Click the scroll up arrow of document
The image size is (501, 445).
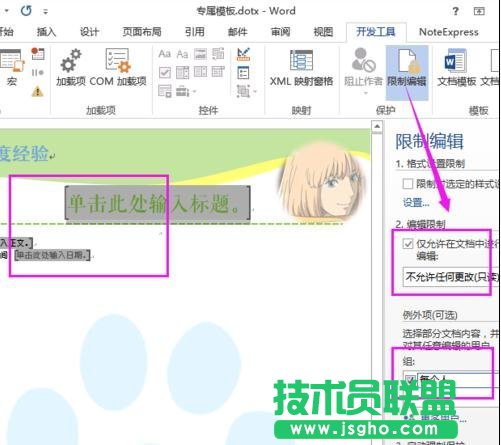(377, 127)
